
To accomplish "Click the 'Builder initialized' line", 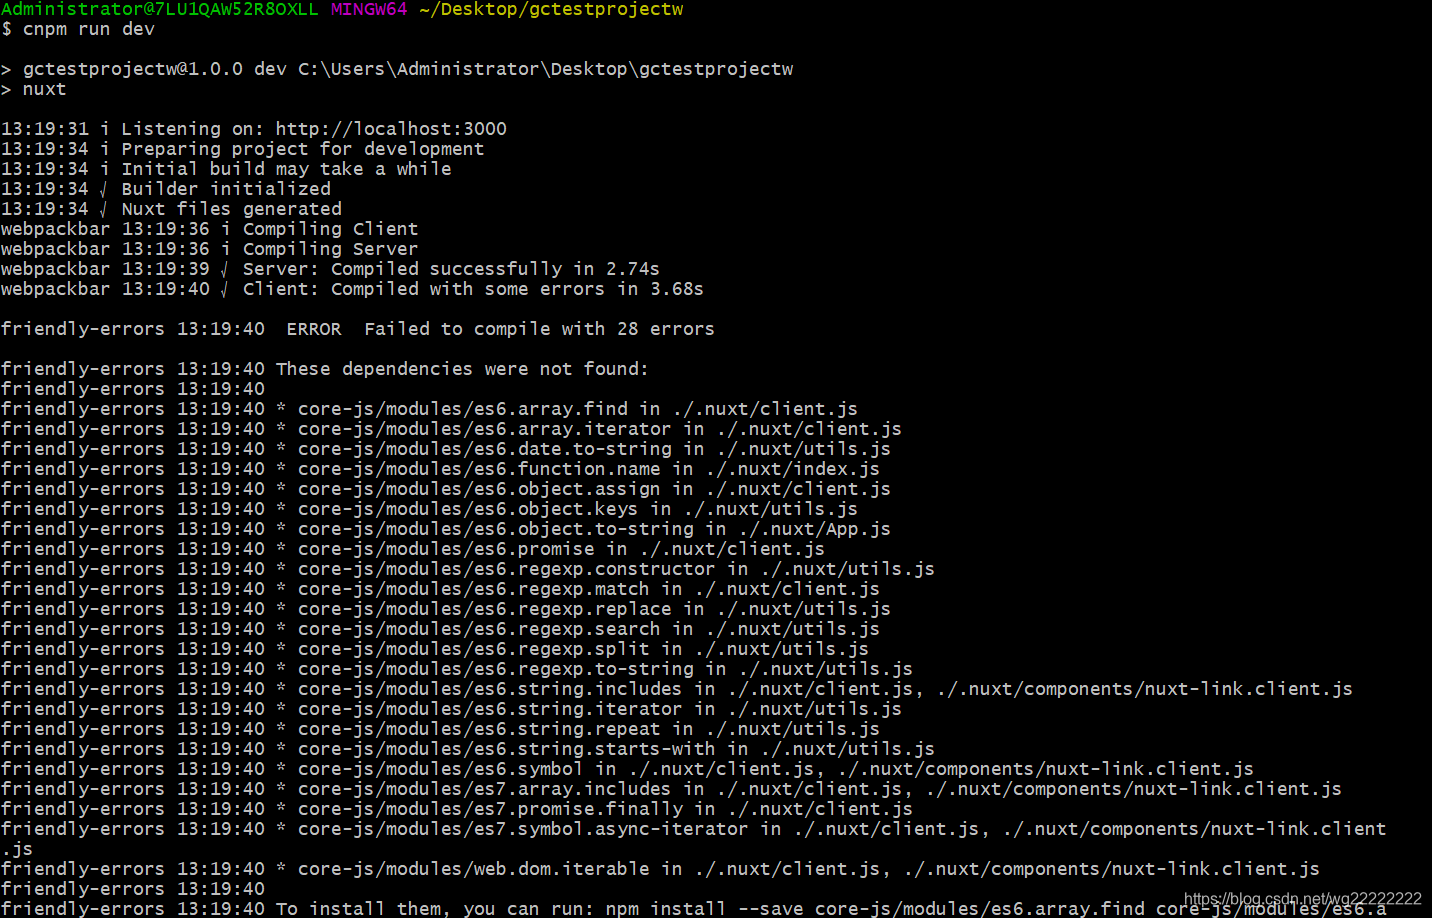I will (166, 189).
